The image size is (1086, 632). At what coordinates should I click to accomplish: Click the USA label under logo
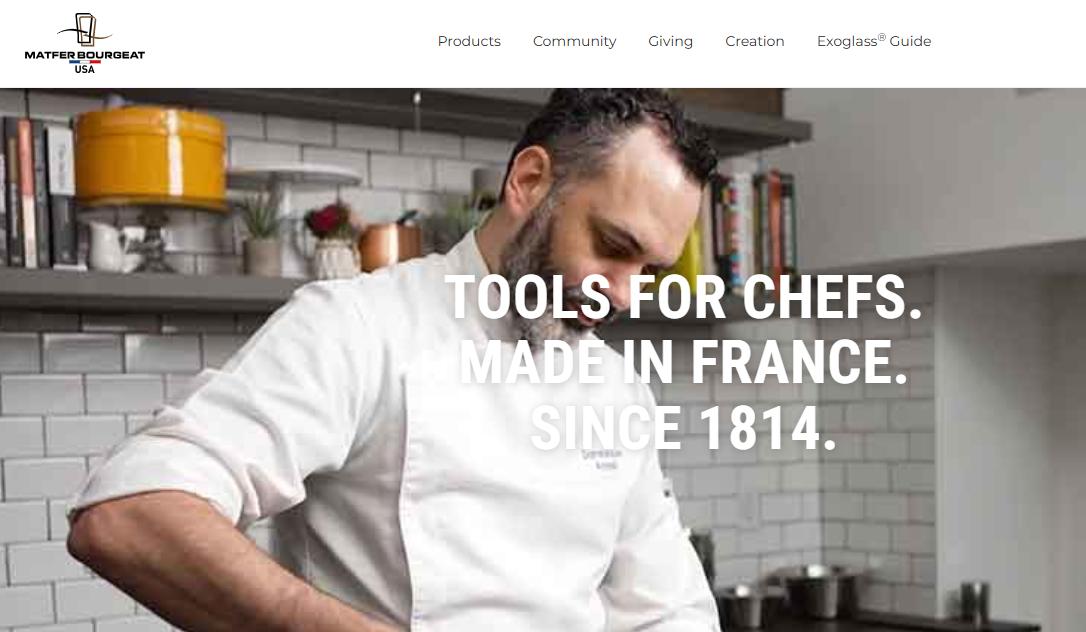pyautogui.click(x=84, y=70)
